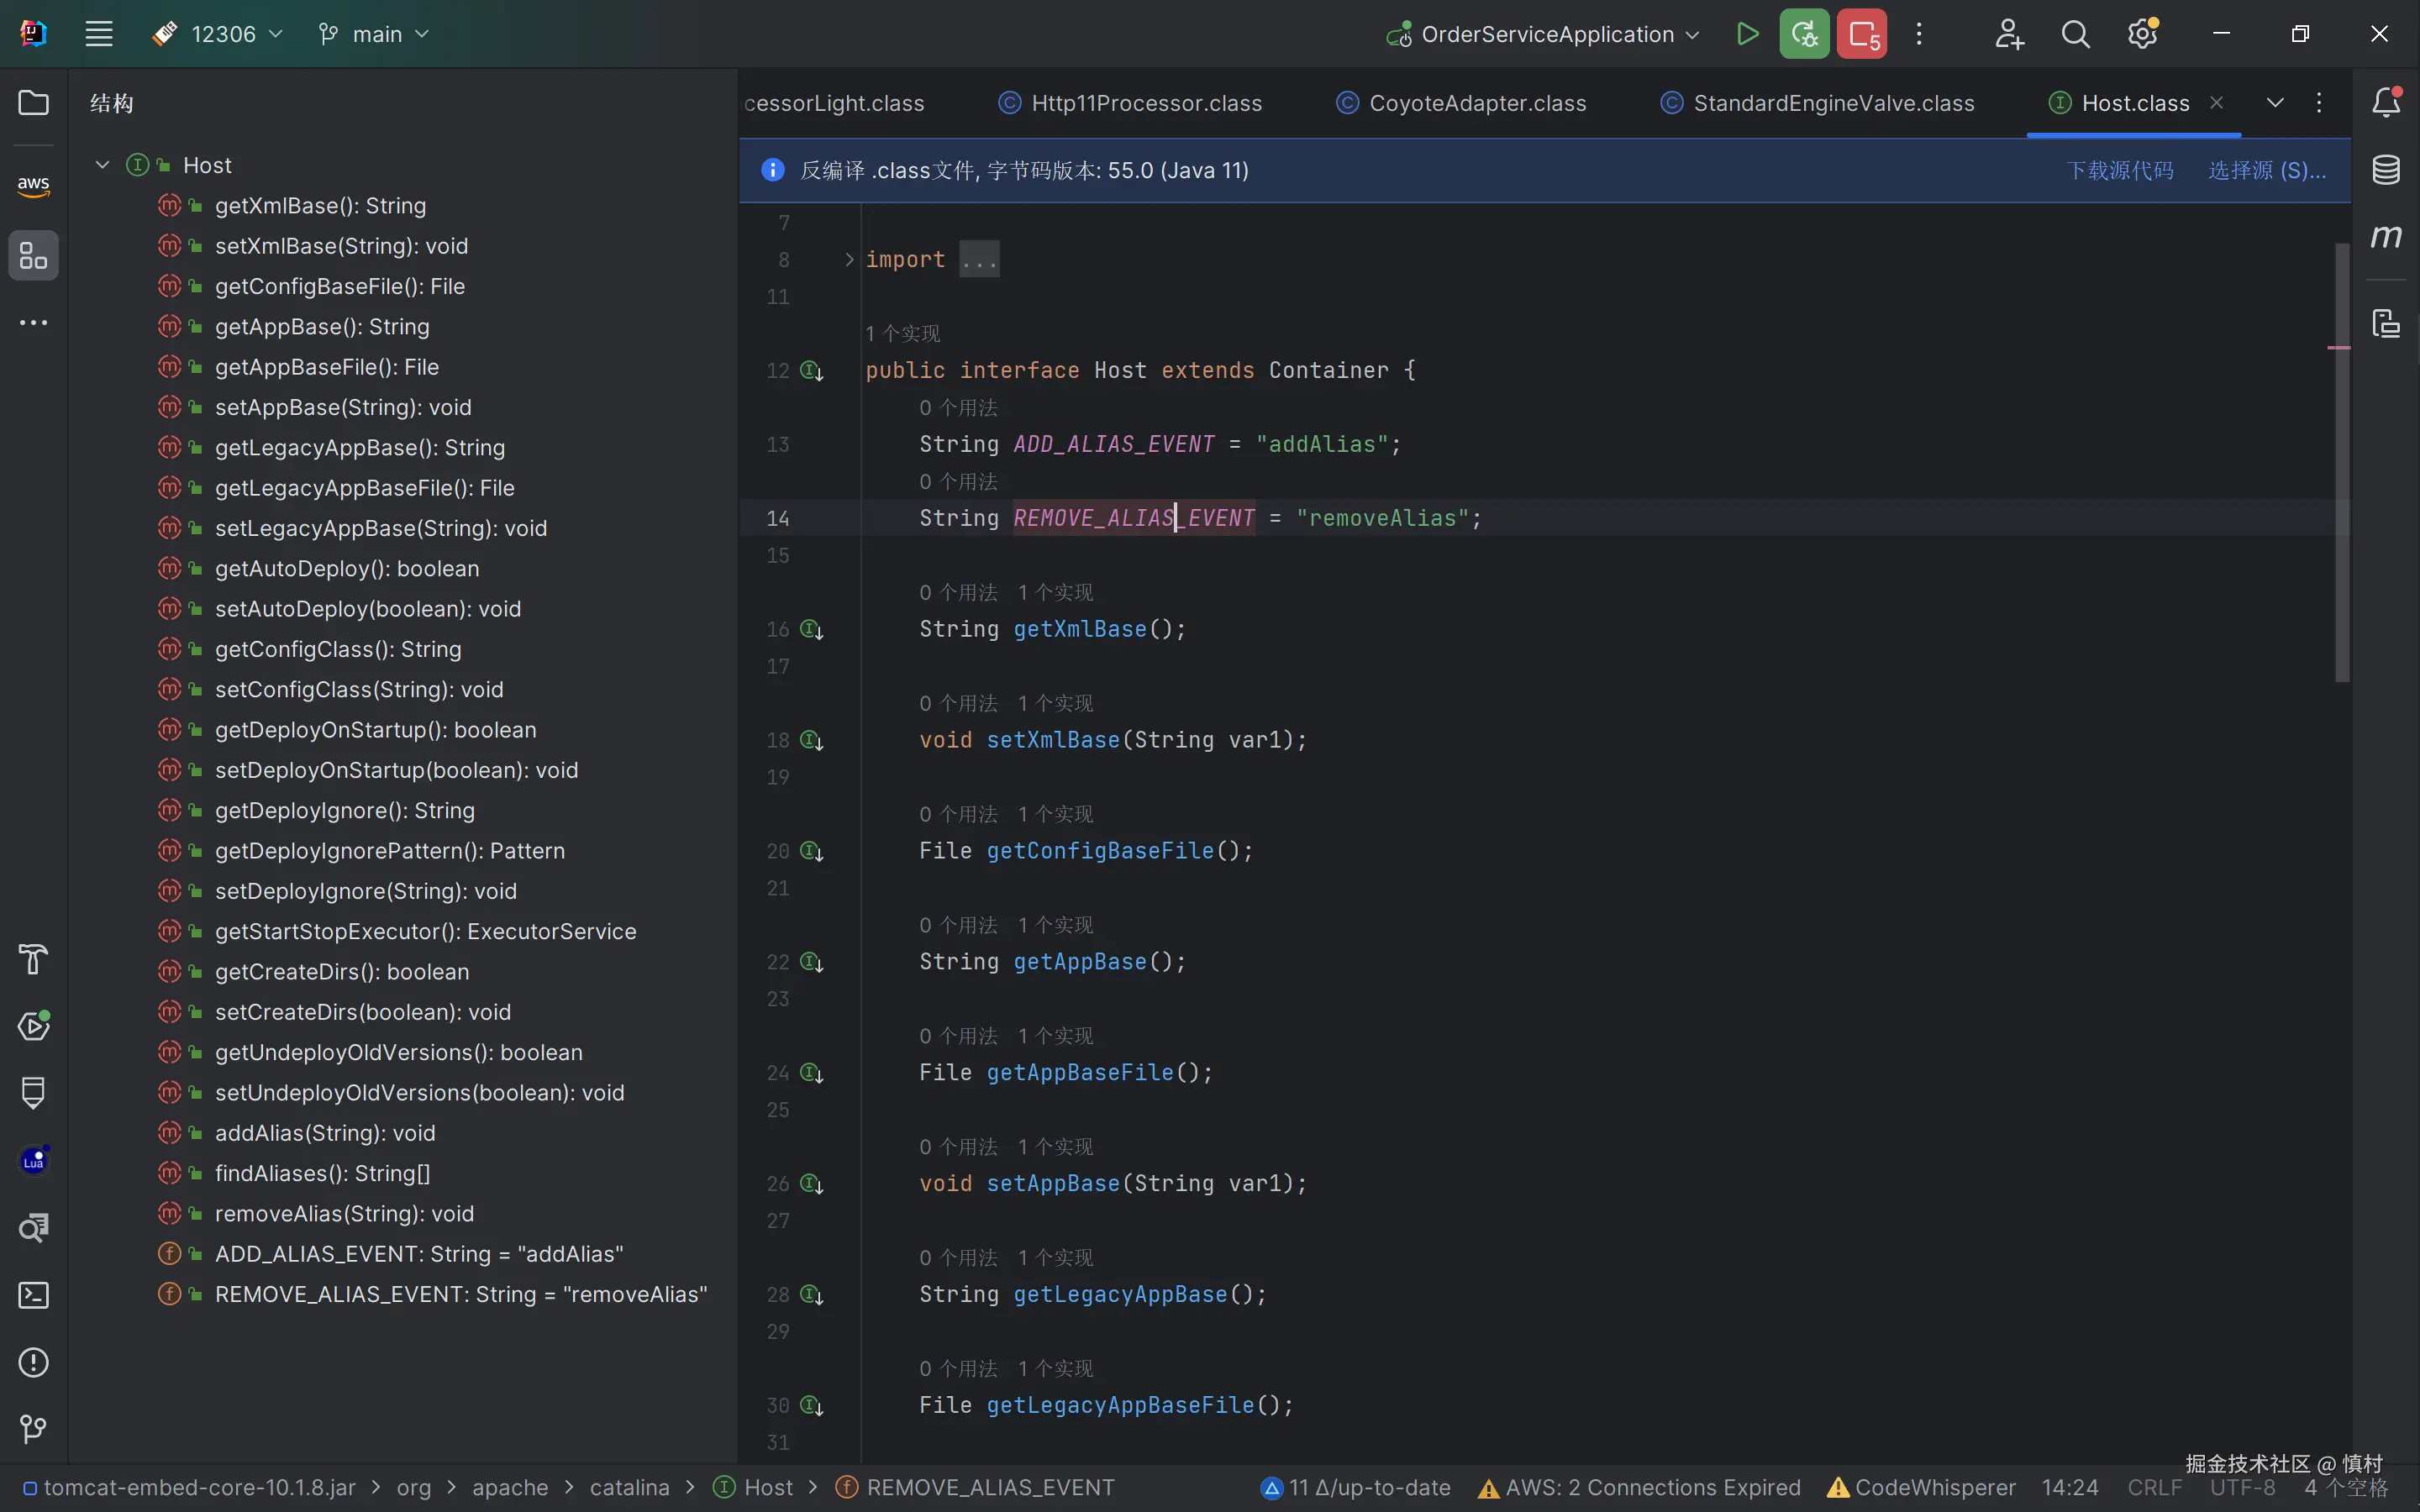Image resolution: width=2420 pixels, height=1512 pixels.
Task: Click the editor vertical scrollbar
Action: click(2342, 460)
